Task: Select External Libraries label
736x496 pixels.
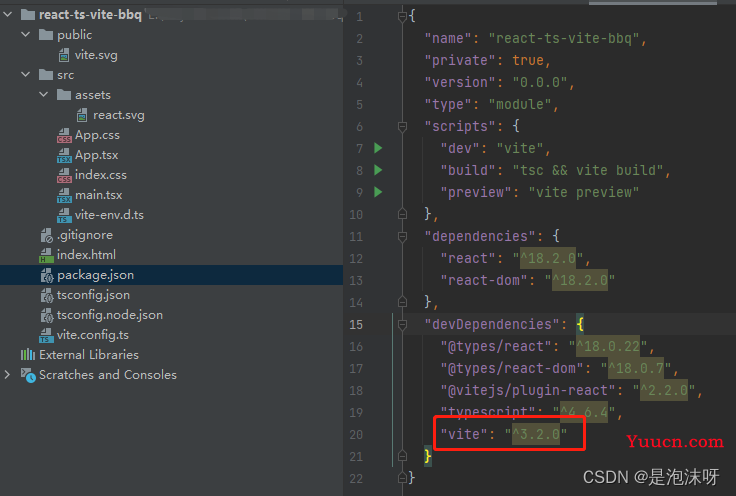Action: coord(89,355)
